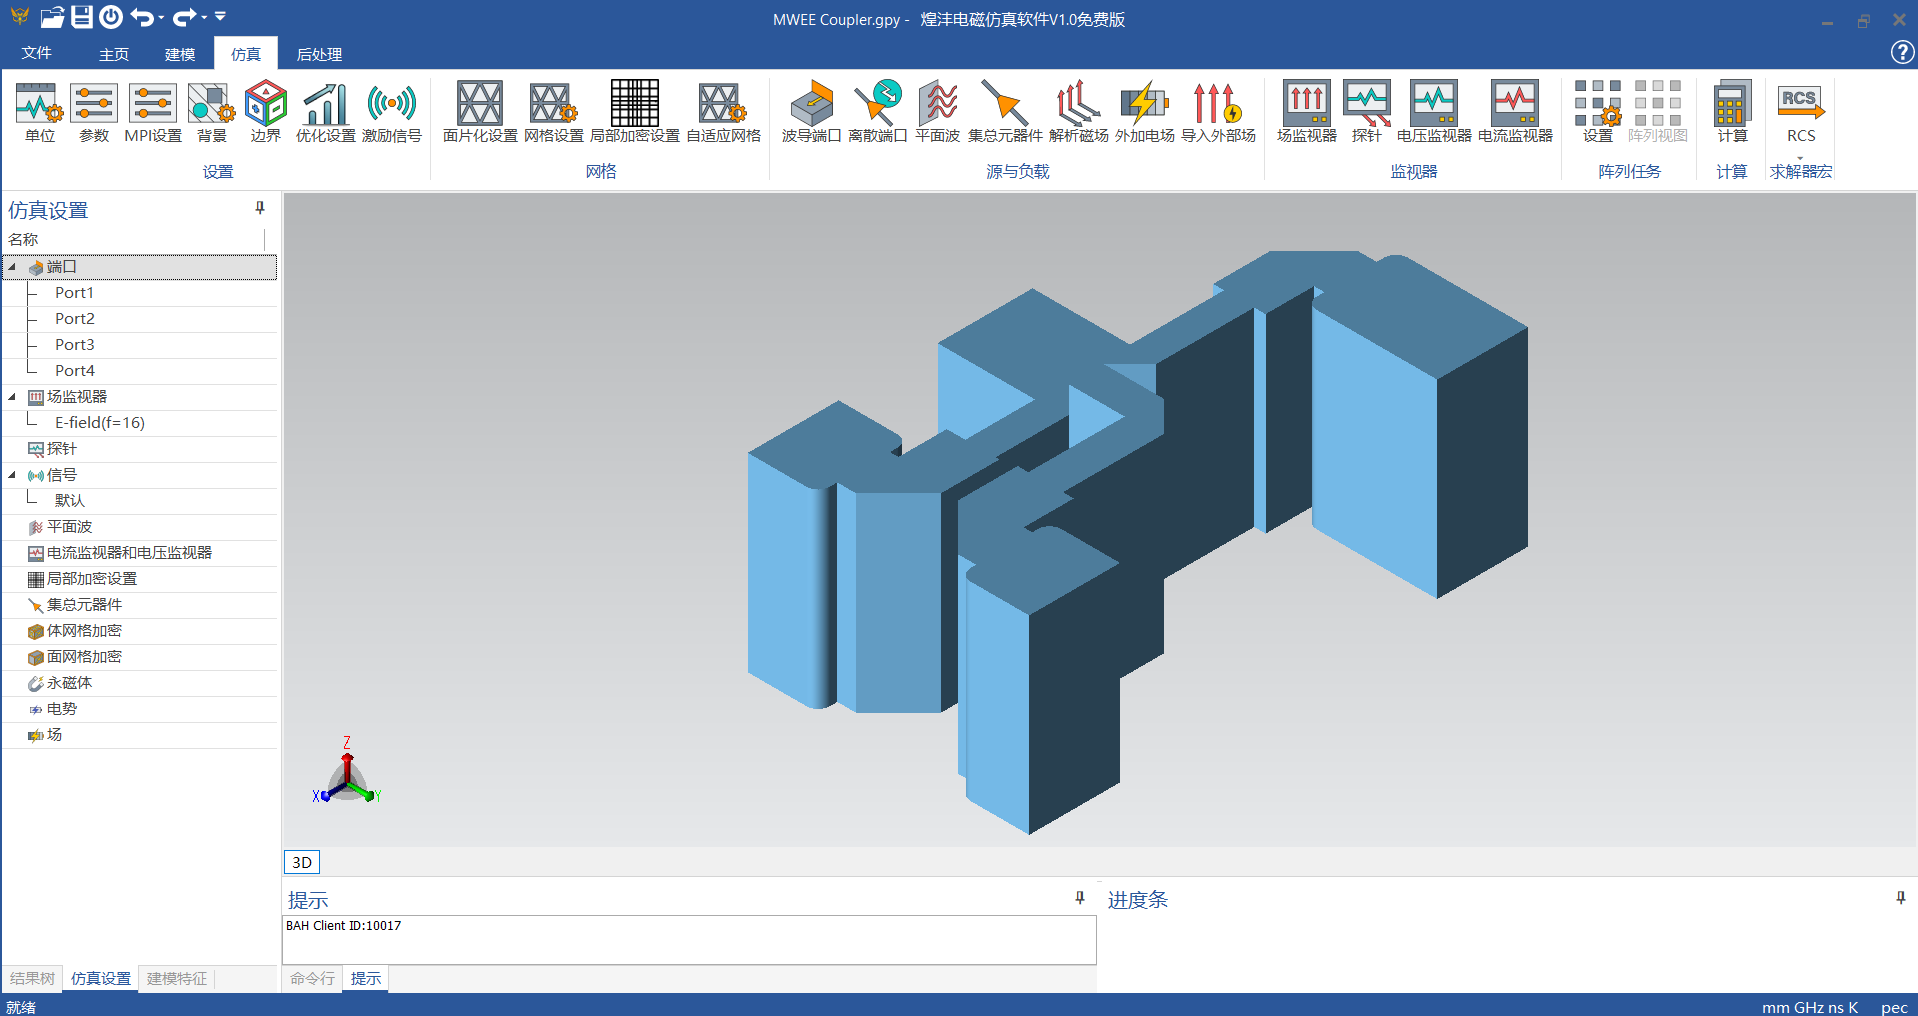The width and height of the screenshot is (1918, 1016).
Task: Select the discrete port (离散端口) tool
Action: tap(877, 104)
